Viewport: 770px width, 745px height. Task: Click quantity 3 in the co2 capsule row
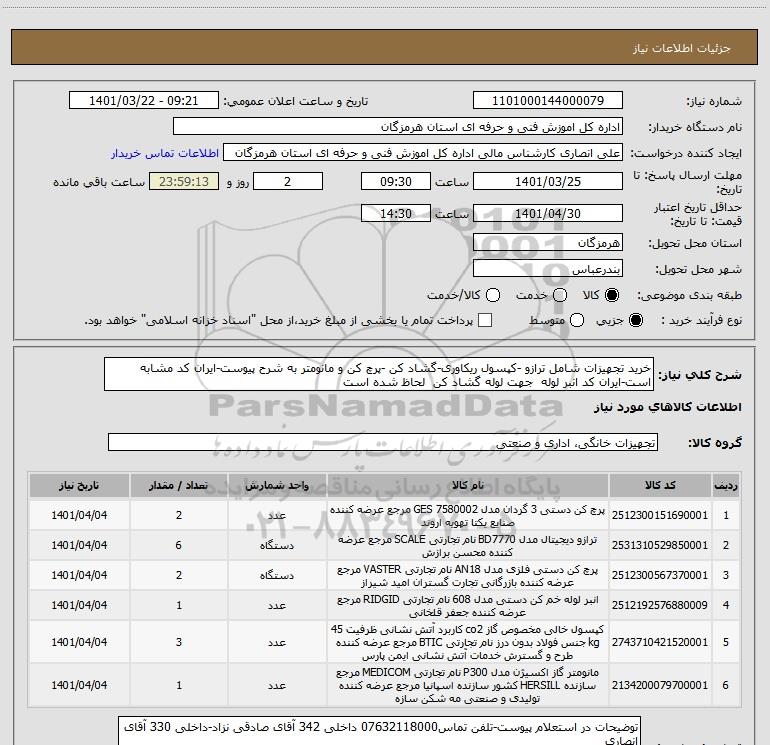[x=179, y=642]
